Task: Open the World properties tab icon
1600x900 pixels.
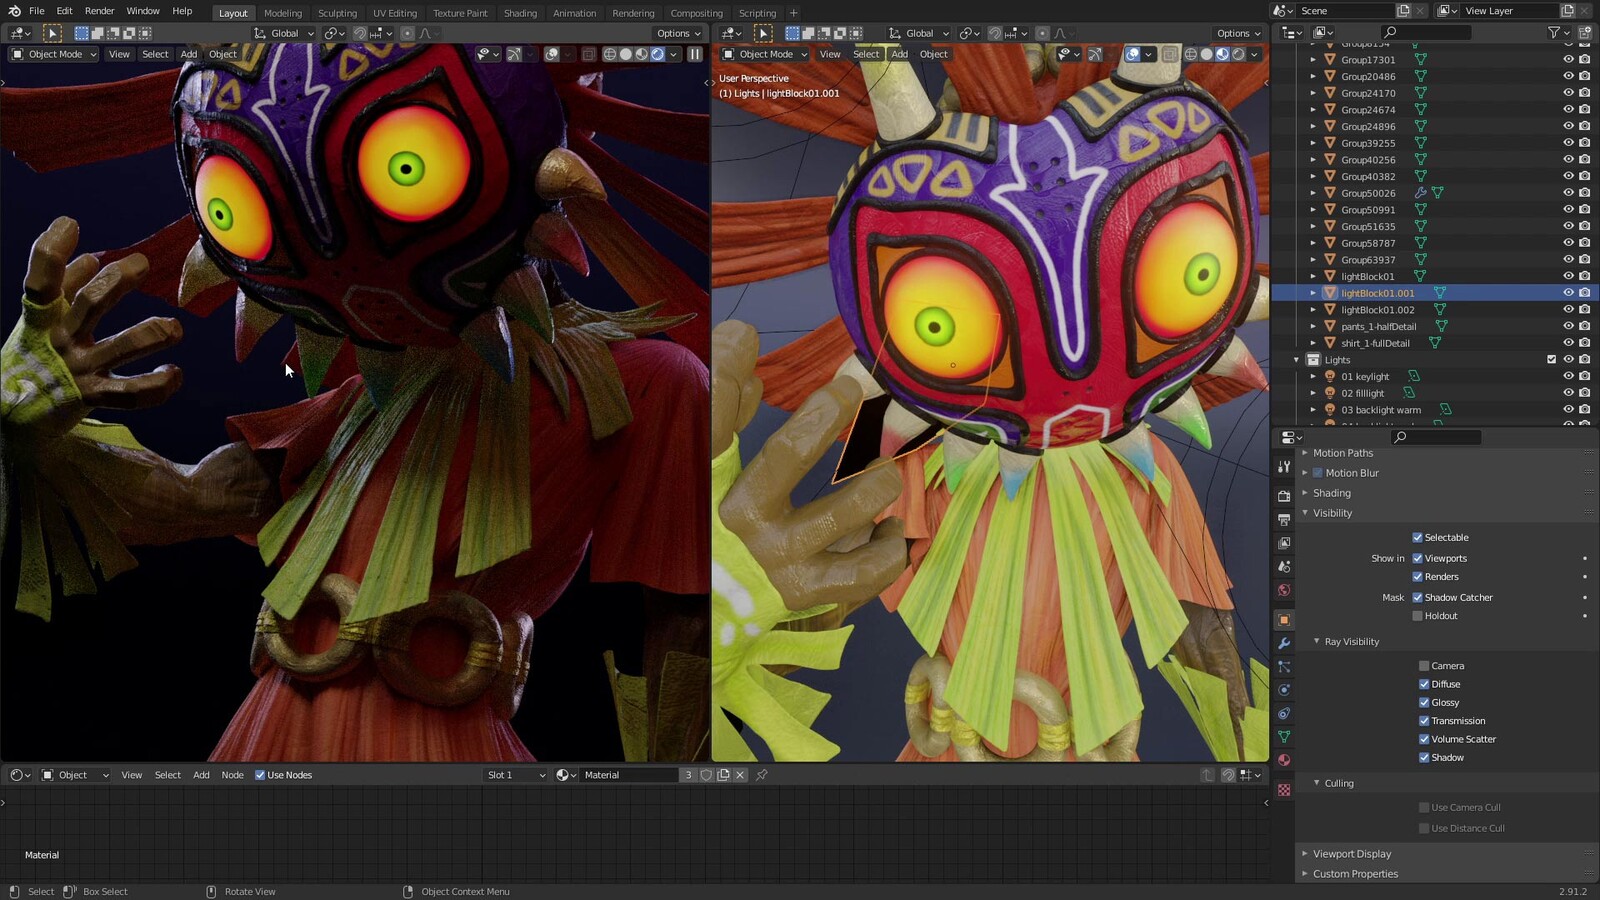Action: [1284, 590]
